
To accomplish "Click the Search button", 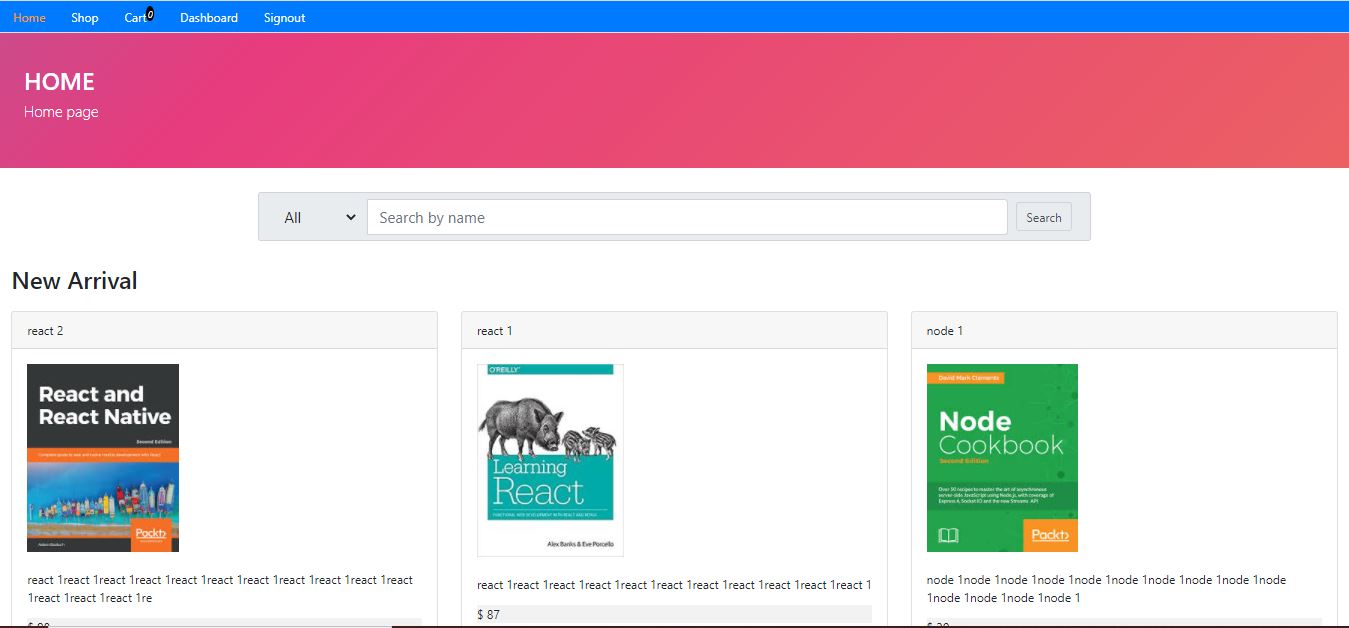I will click(1043, 217).
